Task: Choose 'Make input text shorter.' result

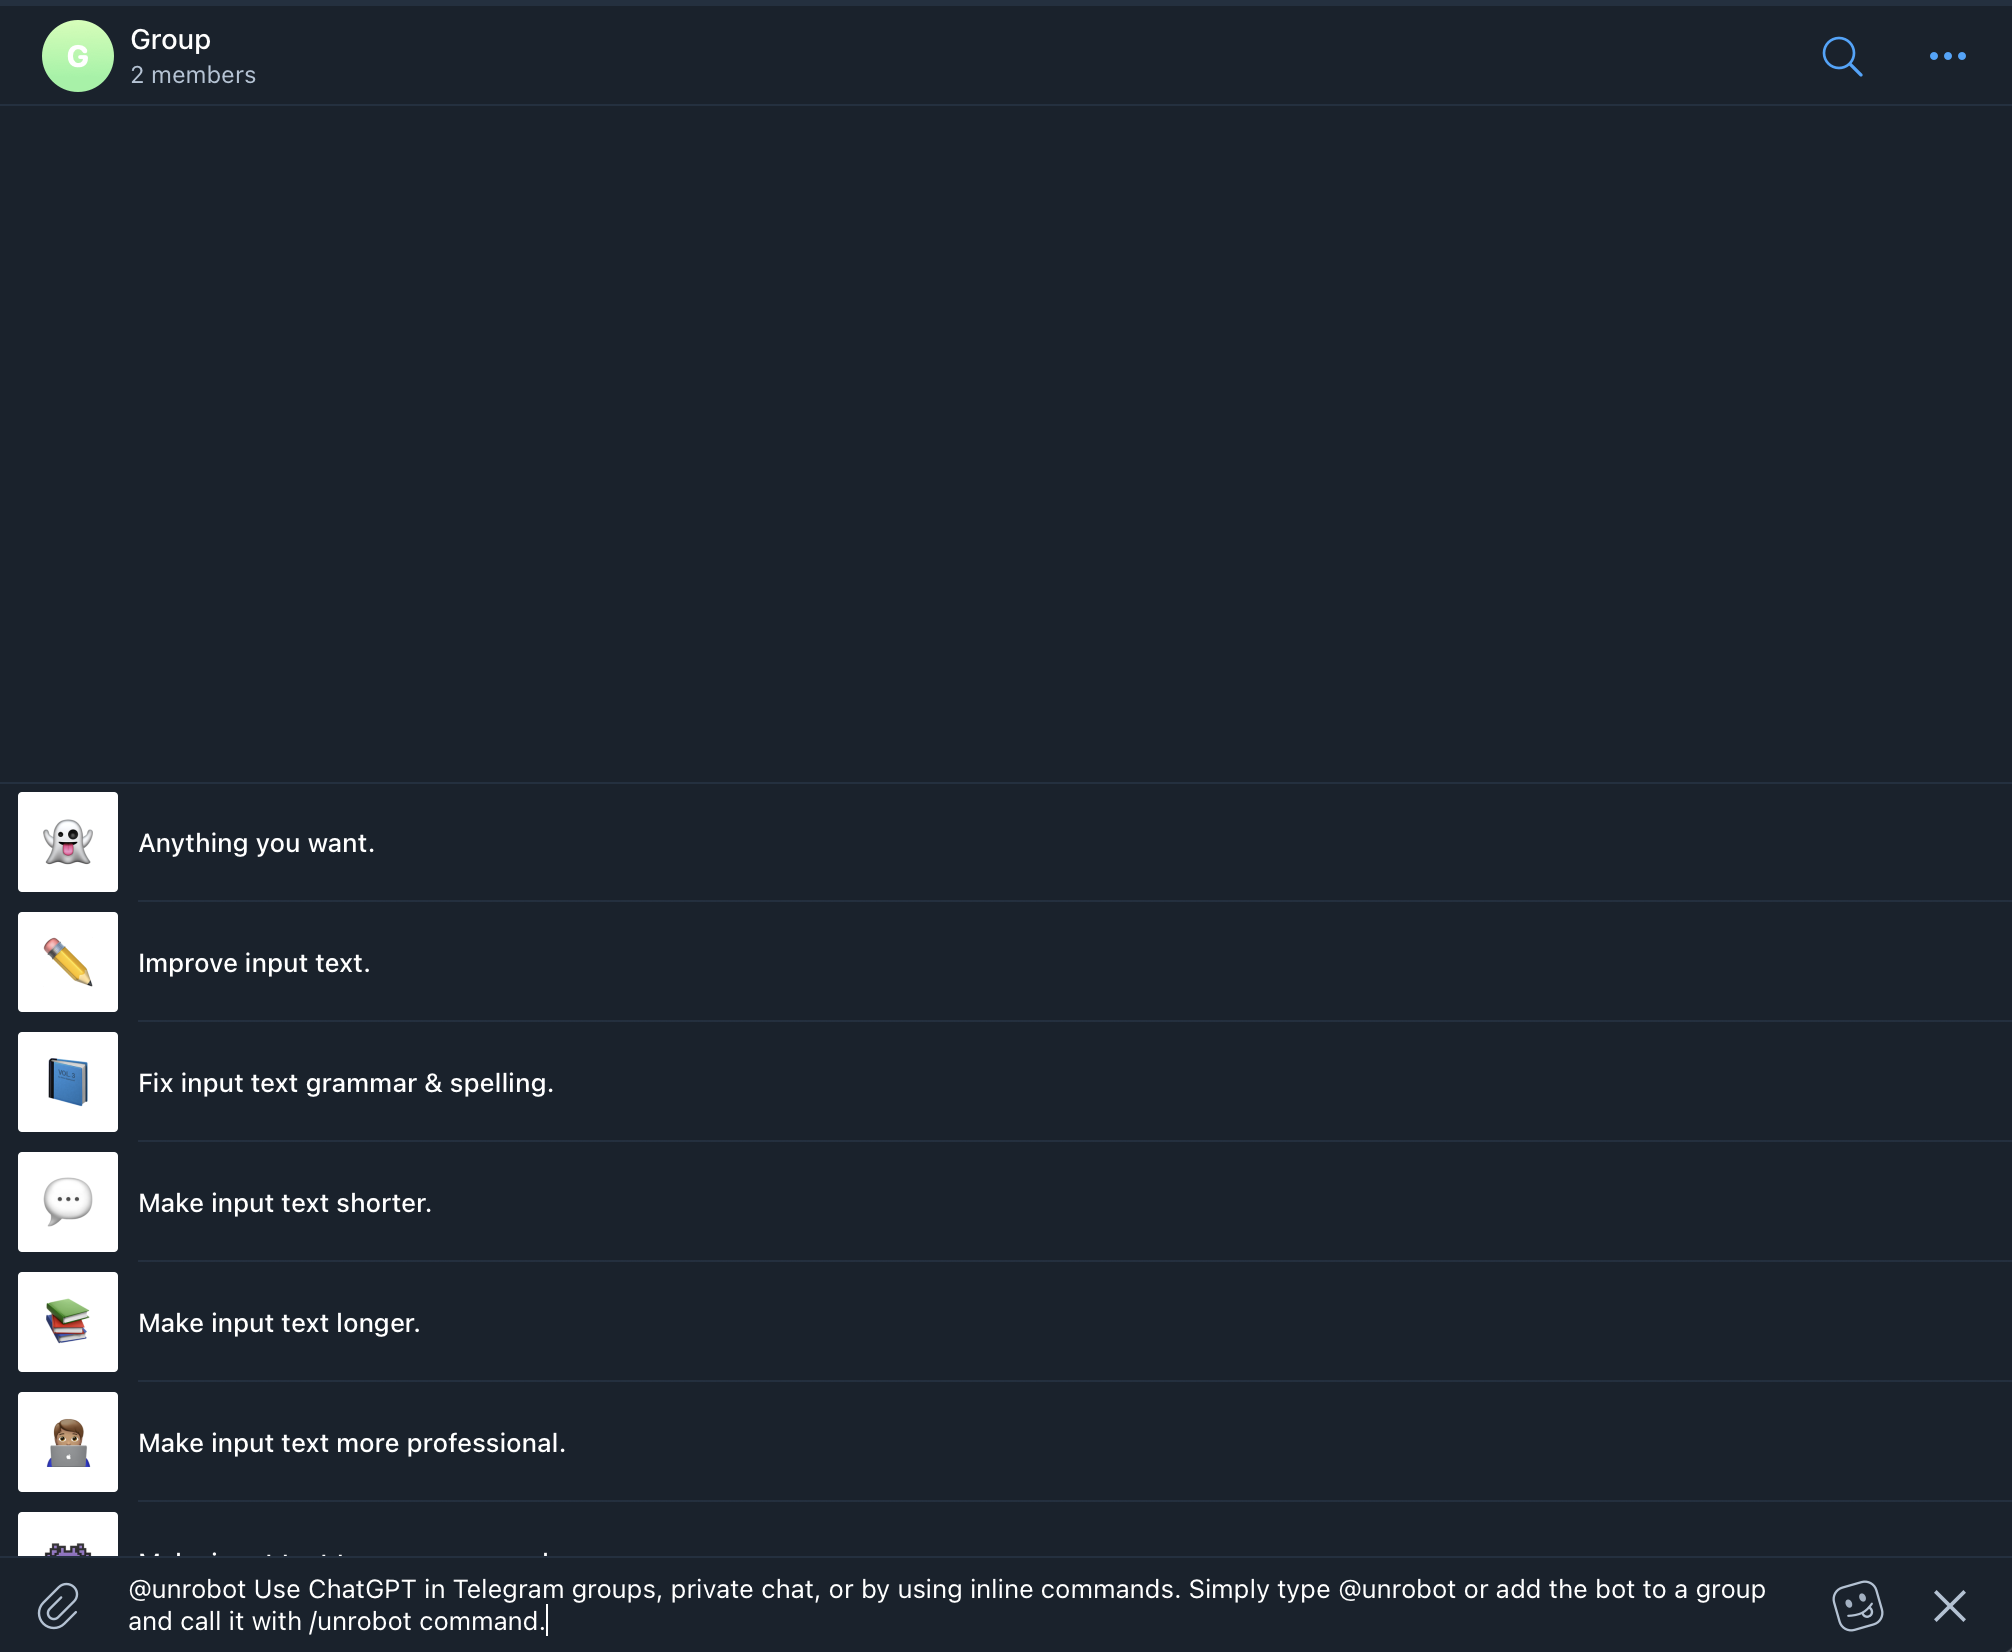Action: 1006,1202
